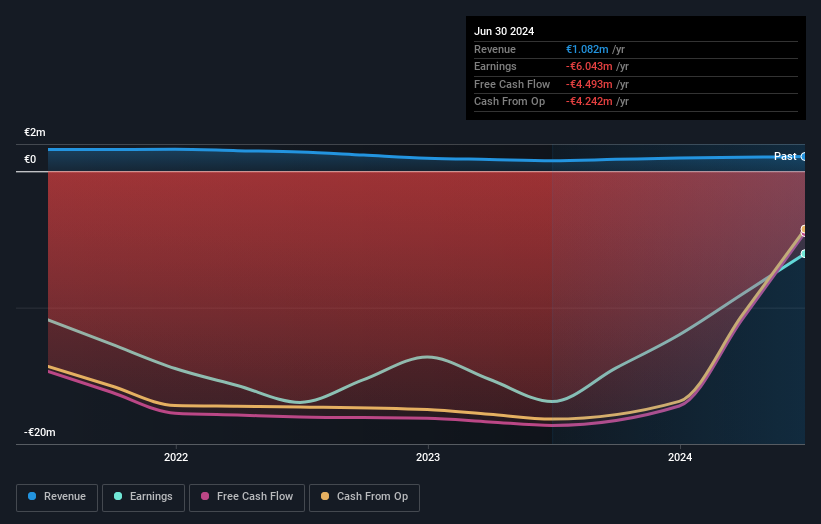Select the 2022 x-axis label
Viewport: 821px width, 524px height.
coord(176,457)
